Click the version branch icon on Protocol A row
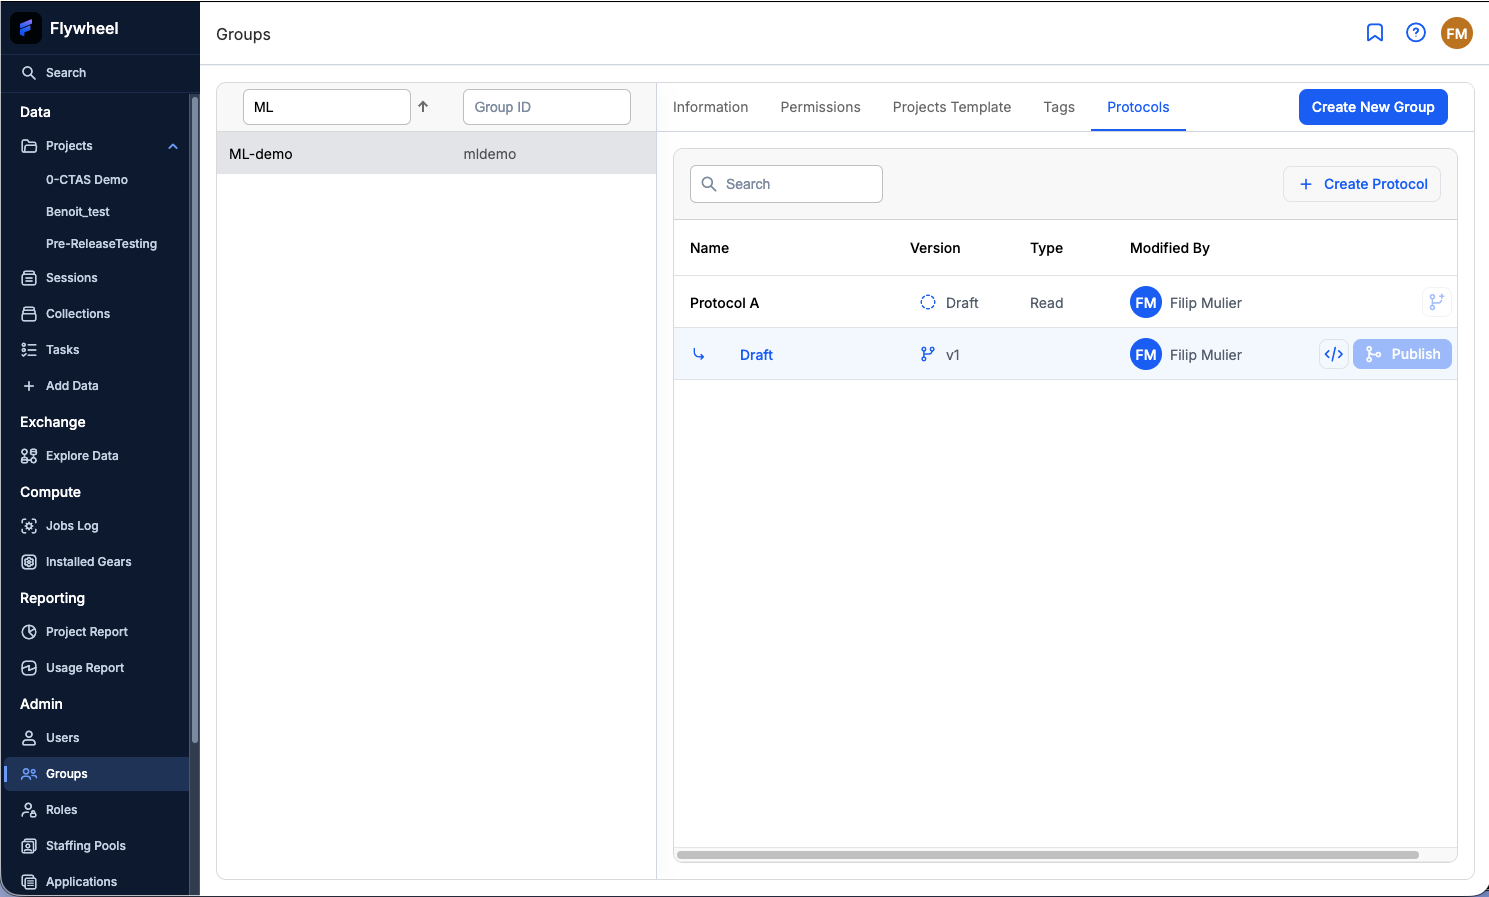 (1436, 302)
